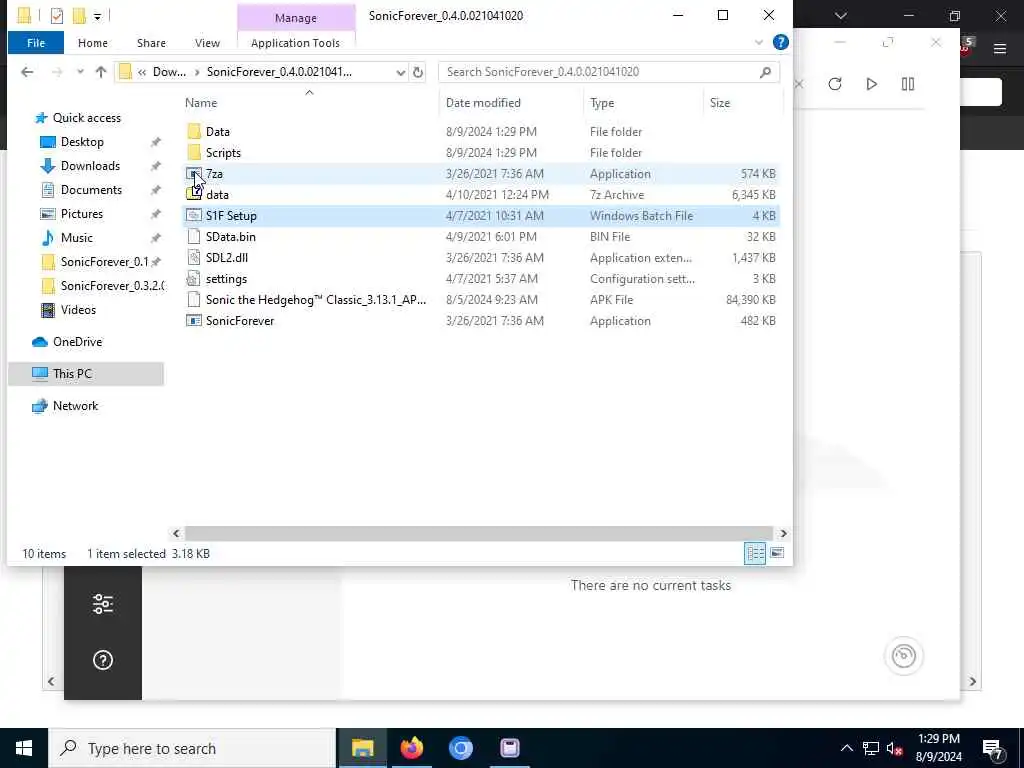Click the Properties quick access toolbar icon
Image resolution: width=1024 pixels, height=768 pixels.
57,15
